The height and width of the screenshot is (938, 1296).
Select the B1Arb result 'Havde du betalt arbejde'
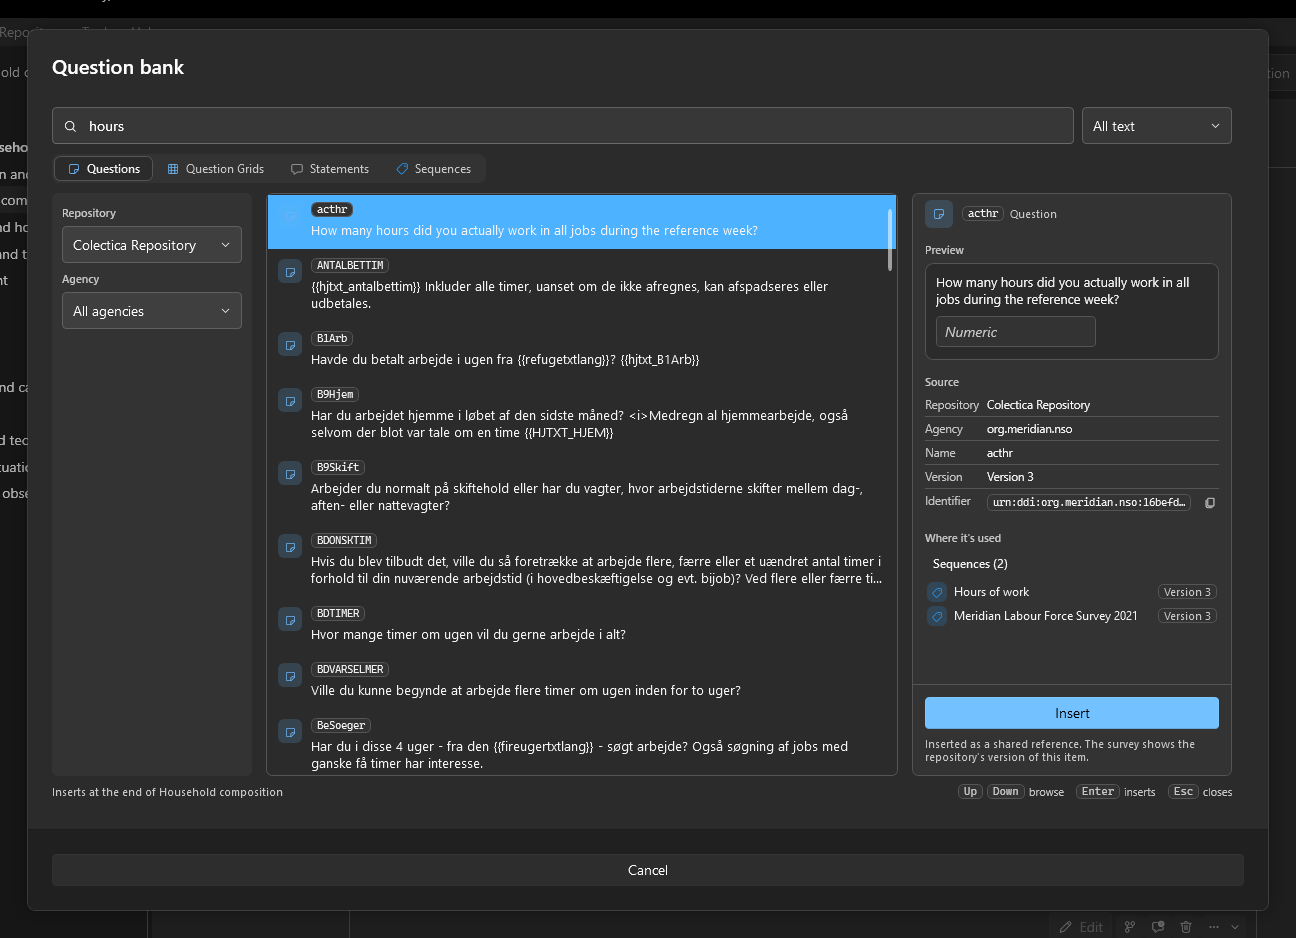[581, 350]
